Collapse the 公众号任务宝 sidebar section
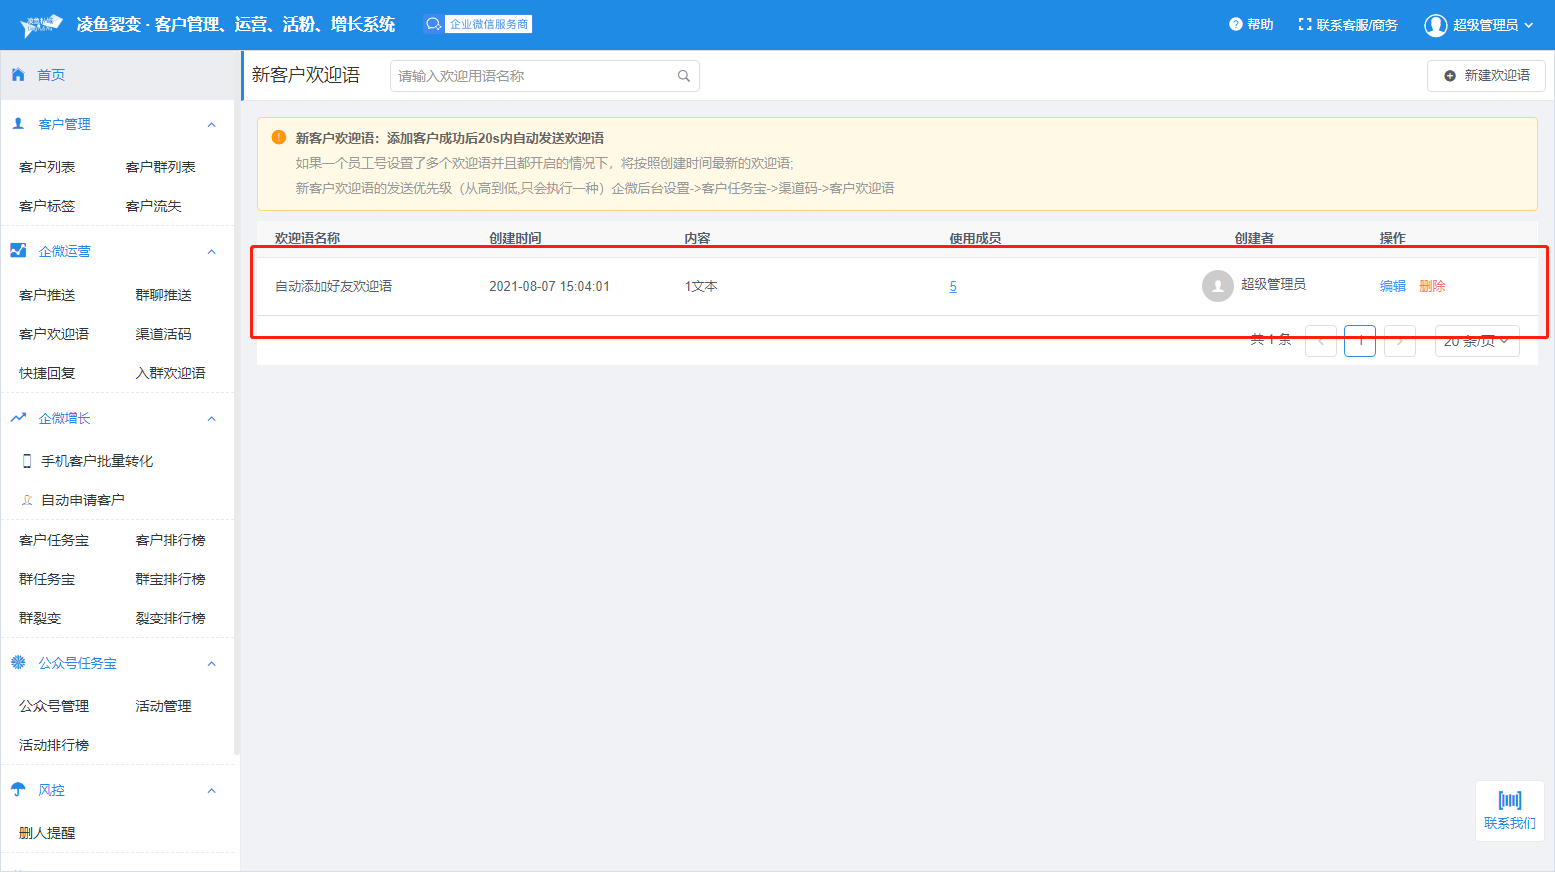Viewport: 1555px width, 872px height. (211, 664)
